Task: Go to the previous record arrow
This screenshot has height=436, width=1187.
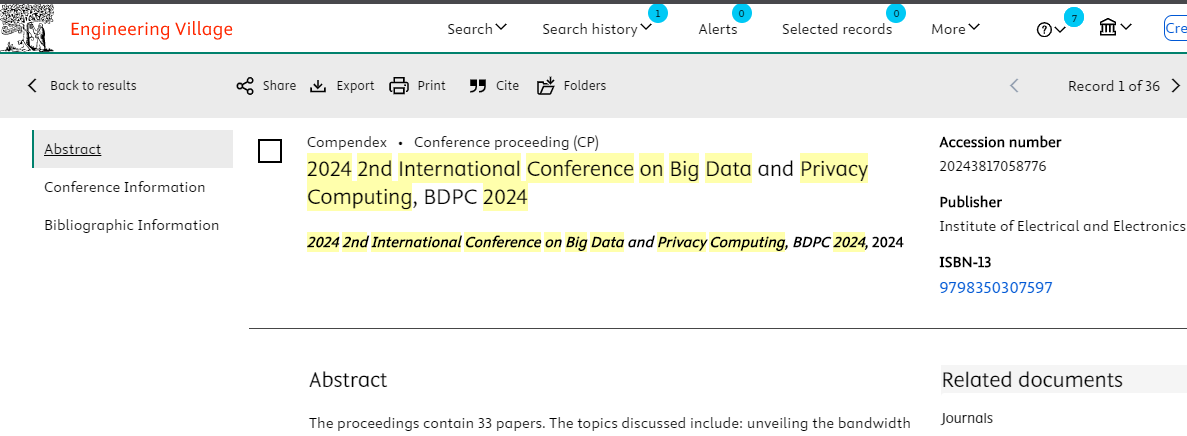Action: [1014, 86]
